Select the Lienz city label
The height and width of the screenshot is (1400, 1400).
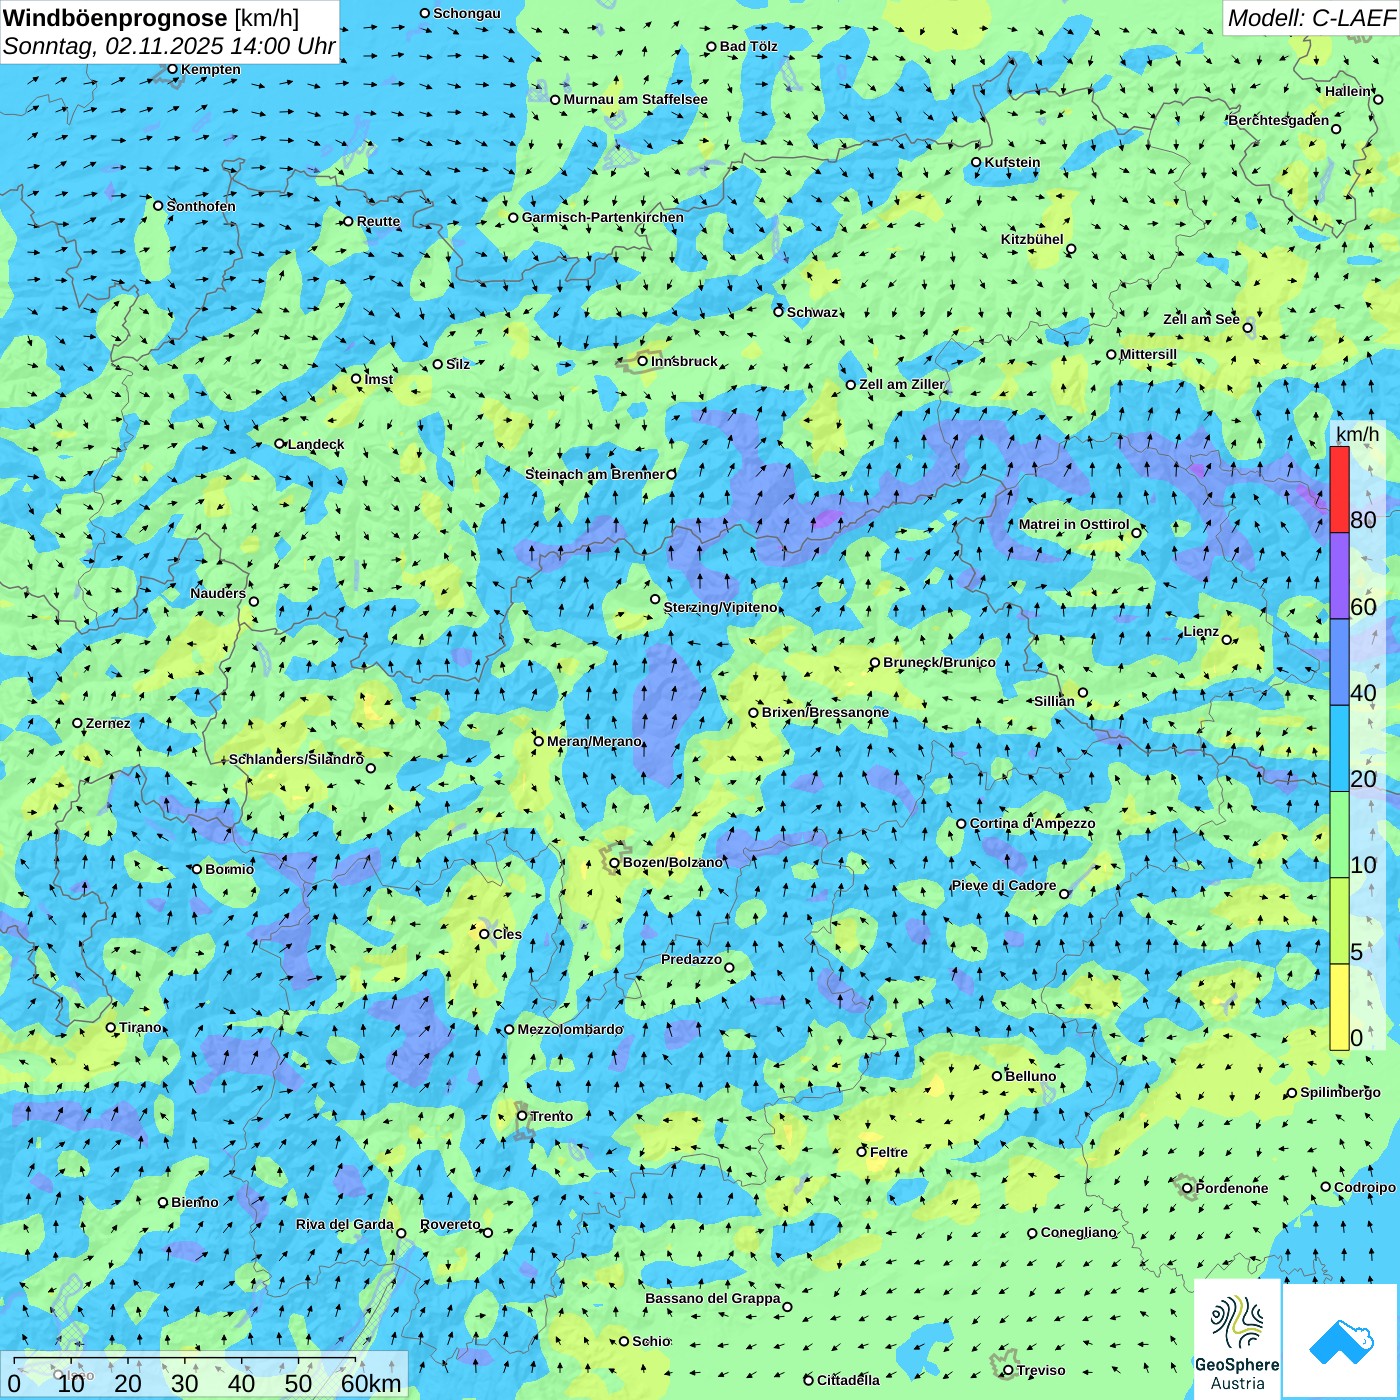tap(1201, 632)
